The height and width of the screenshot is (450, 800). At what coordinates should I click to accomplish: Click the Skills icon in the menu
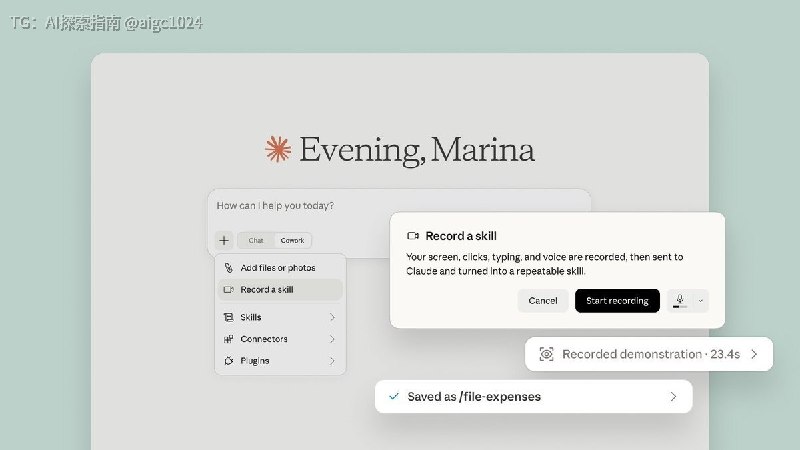(229, 317)
